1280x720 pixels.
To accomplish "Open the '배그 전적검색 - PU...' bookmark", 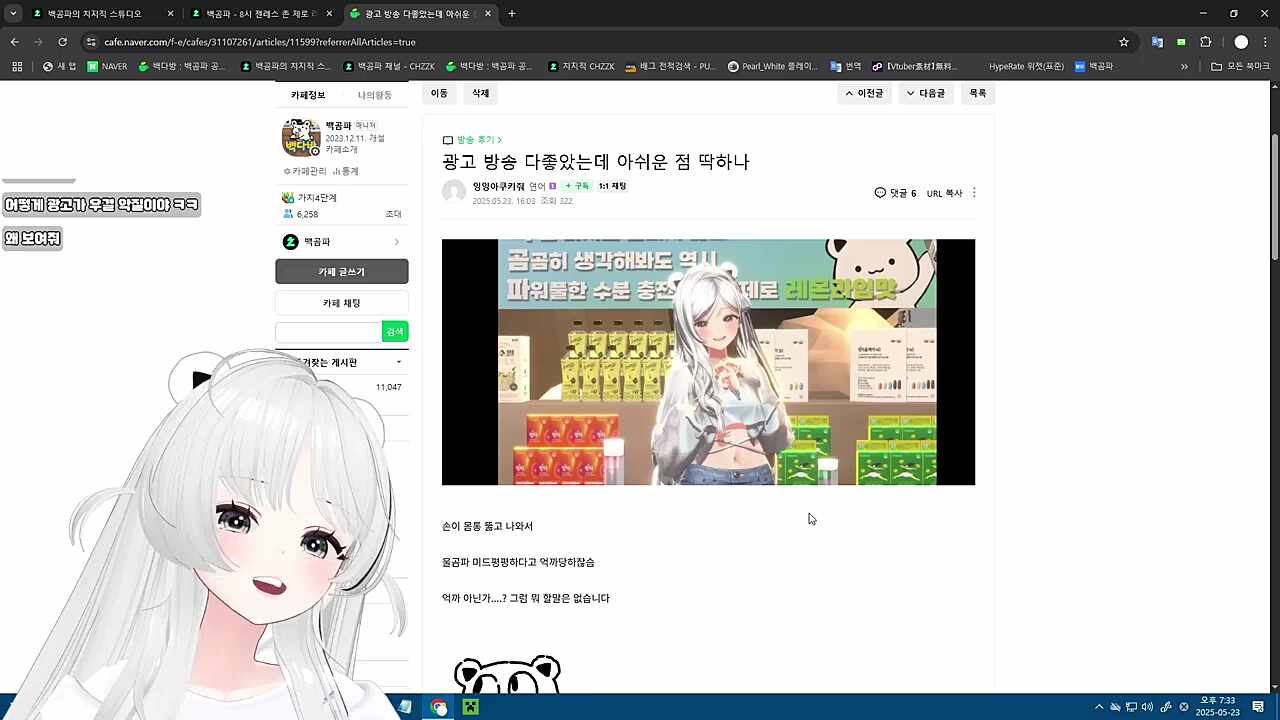I will point(670,66).
